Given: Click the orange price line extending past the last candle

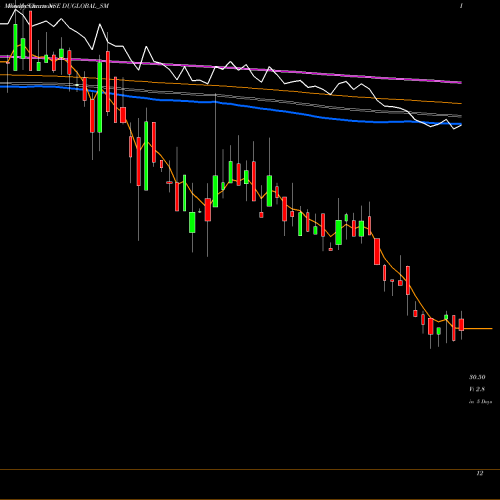Looking at the screenshot, I should pyautogui.click(x=478, y=329).
